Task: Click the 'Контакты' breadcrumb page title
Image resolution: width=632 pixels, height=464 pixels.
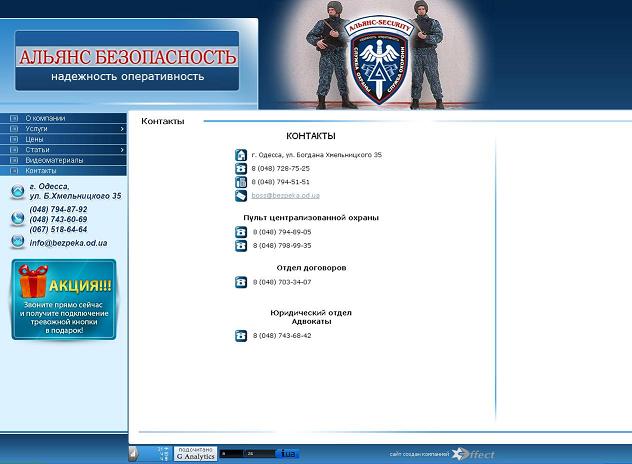Action: [162, 121]
